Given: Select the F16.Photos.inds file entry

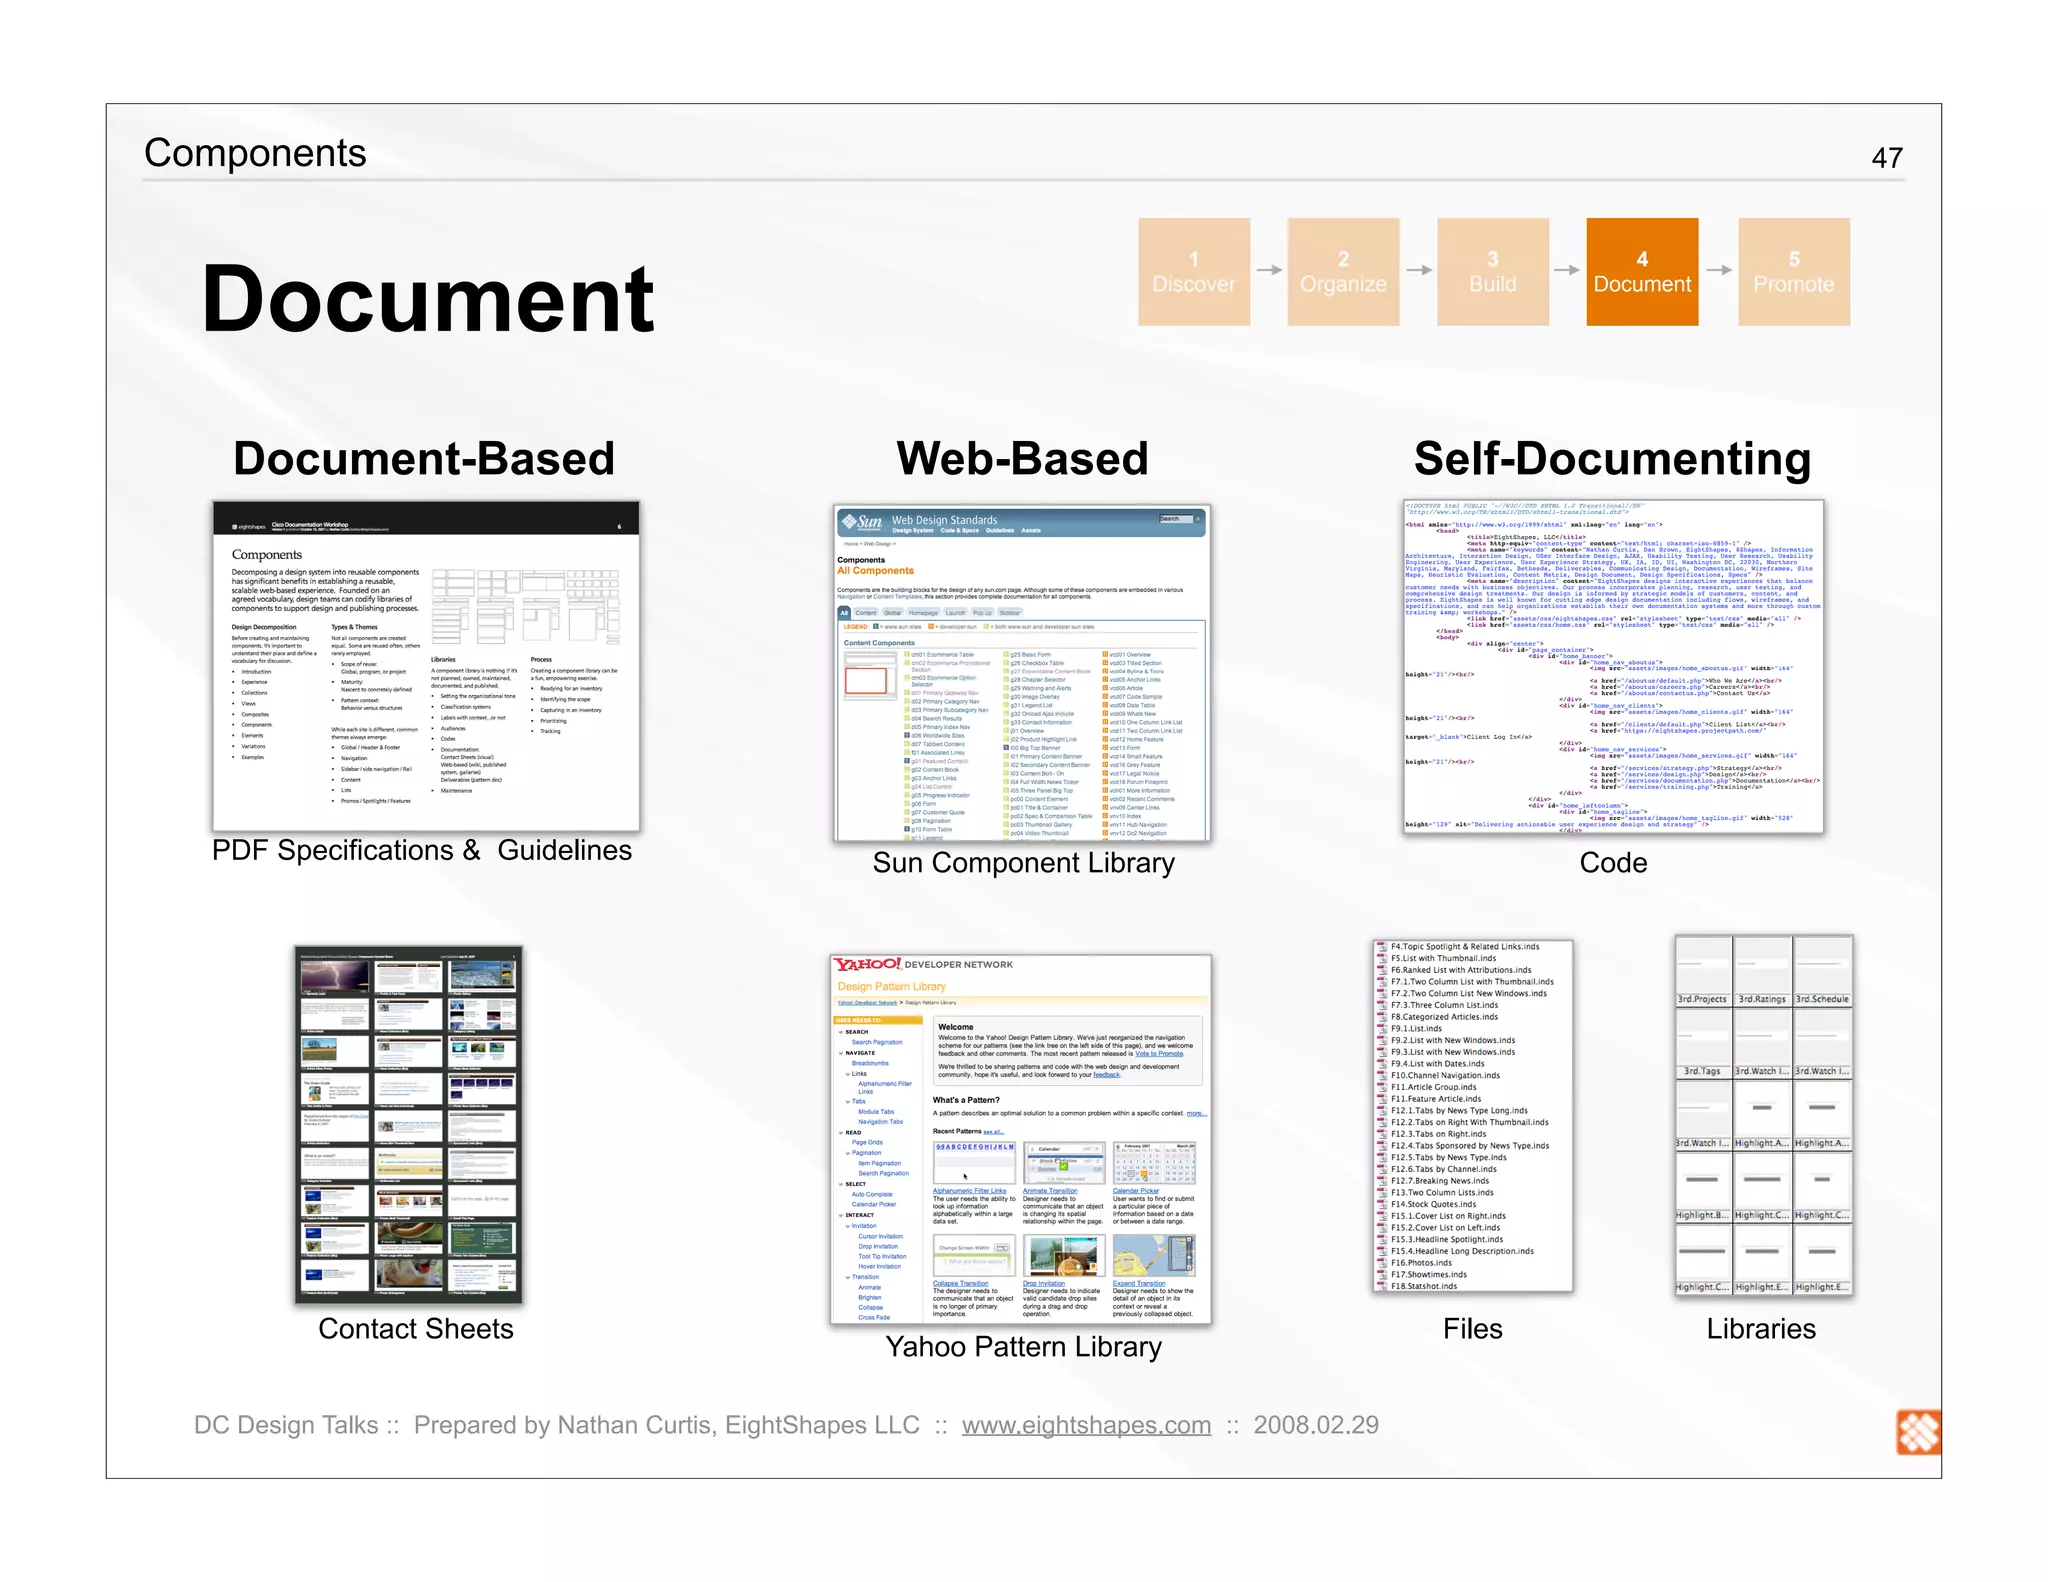Looking at the screenshot, I should (x=1422, y=1263).
